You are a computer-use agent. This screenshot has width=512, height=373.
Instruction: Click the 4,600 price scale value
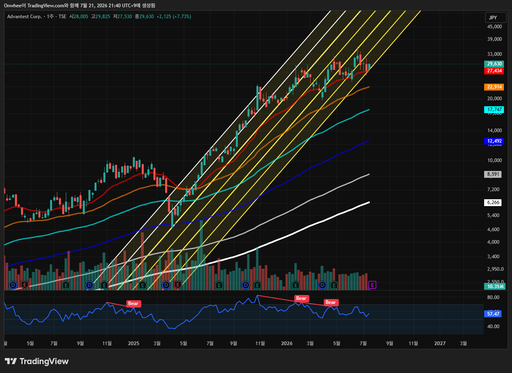point(494,229)
